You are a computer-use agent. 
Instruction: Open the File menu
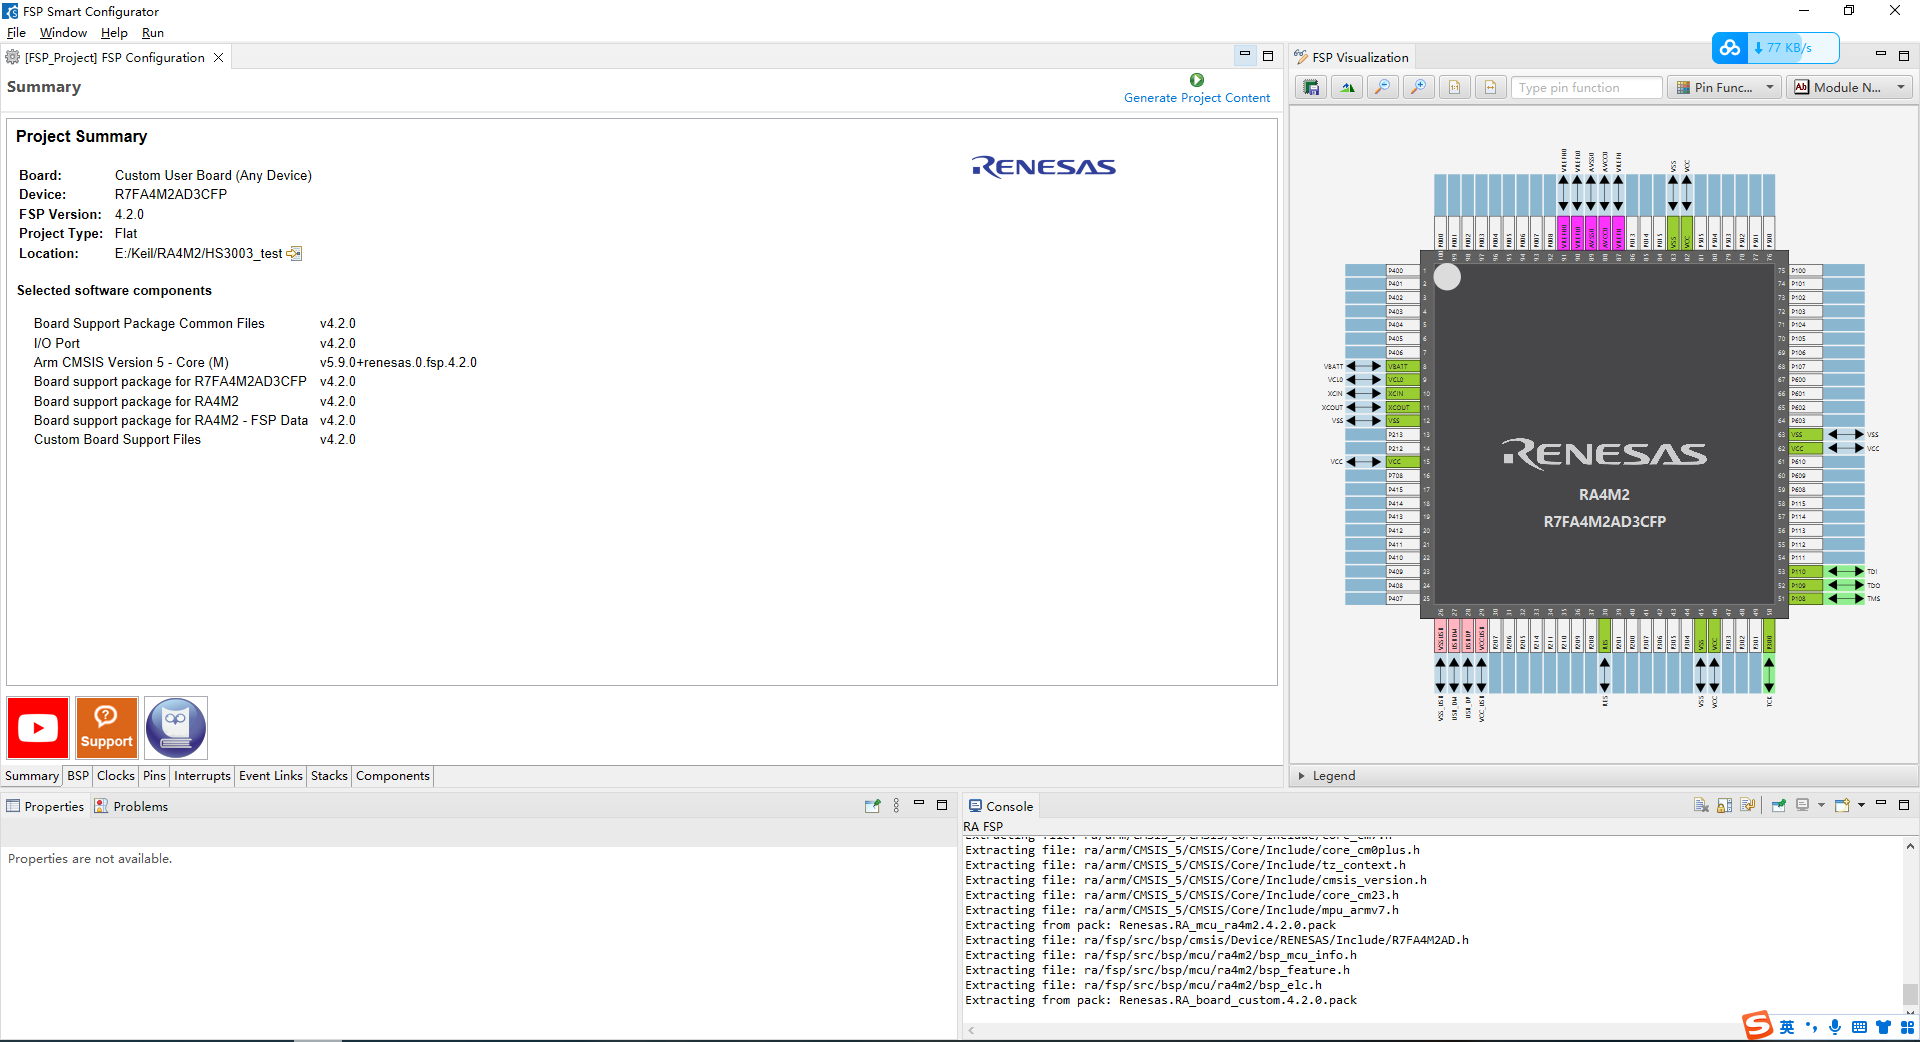[x=16, y=33]
